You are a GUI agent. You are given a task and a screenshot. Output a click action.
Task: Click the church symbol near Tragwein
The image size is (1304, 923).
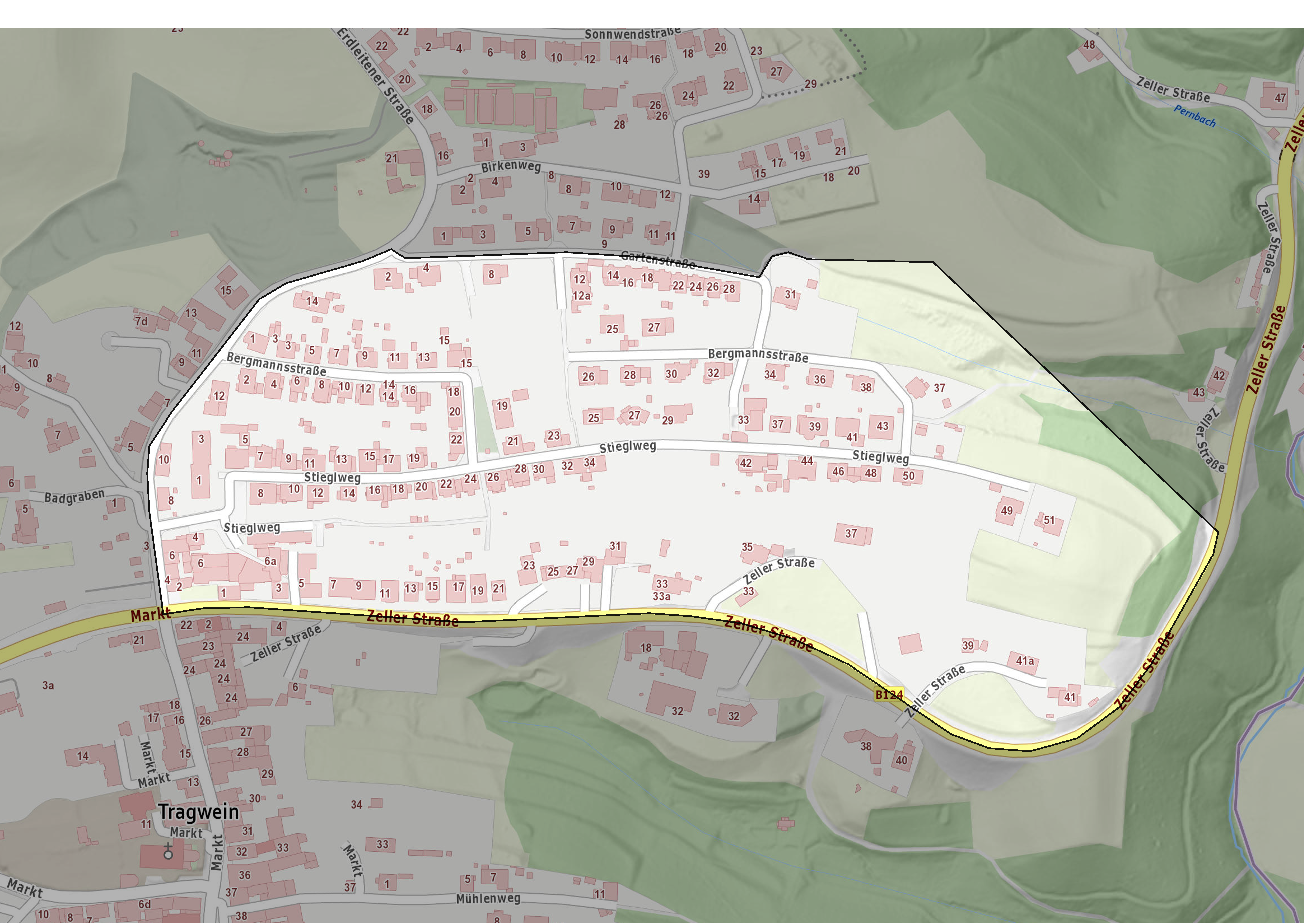pos(167,851)
